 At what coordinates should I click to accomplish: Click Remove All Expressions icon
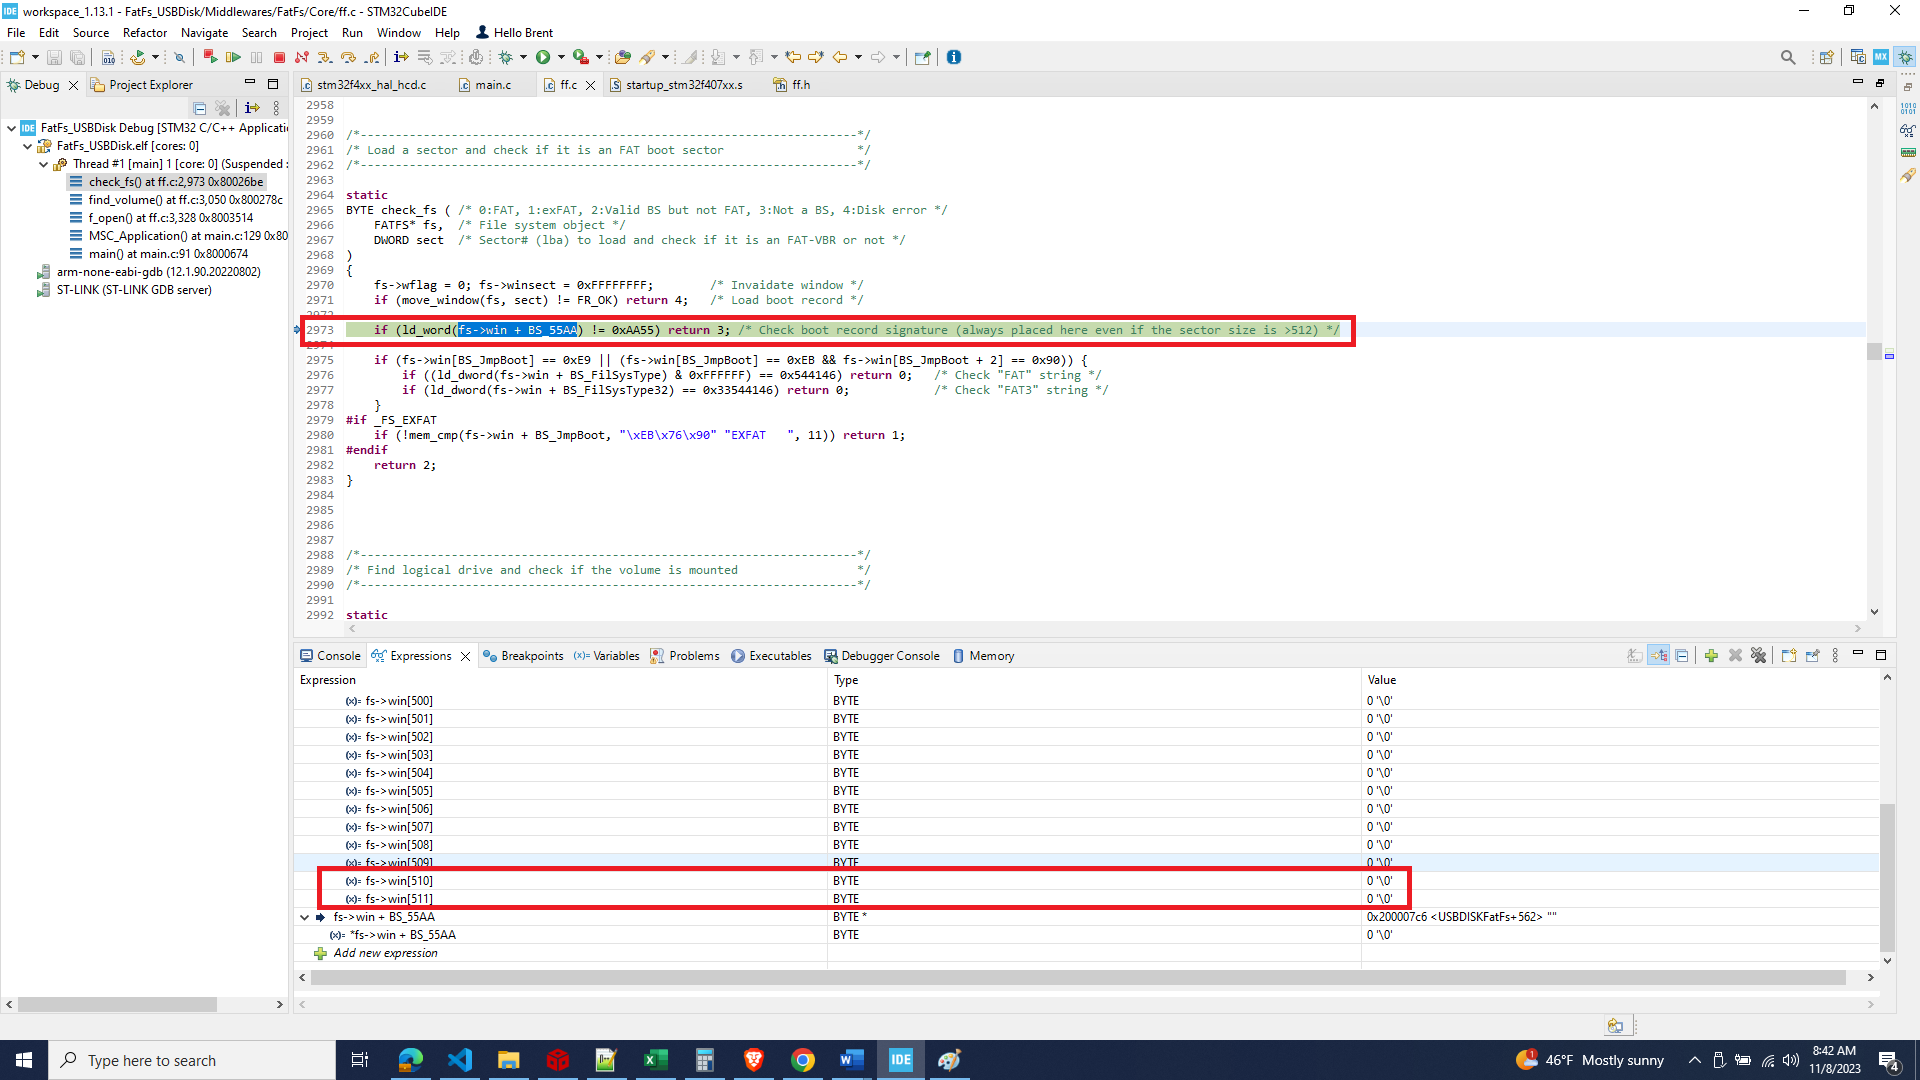tap(1759, 656)
